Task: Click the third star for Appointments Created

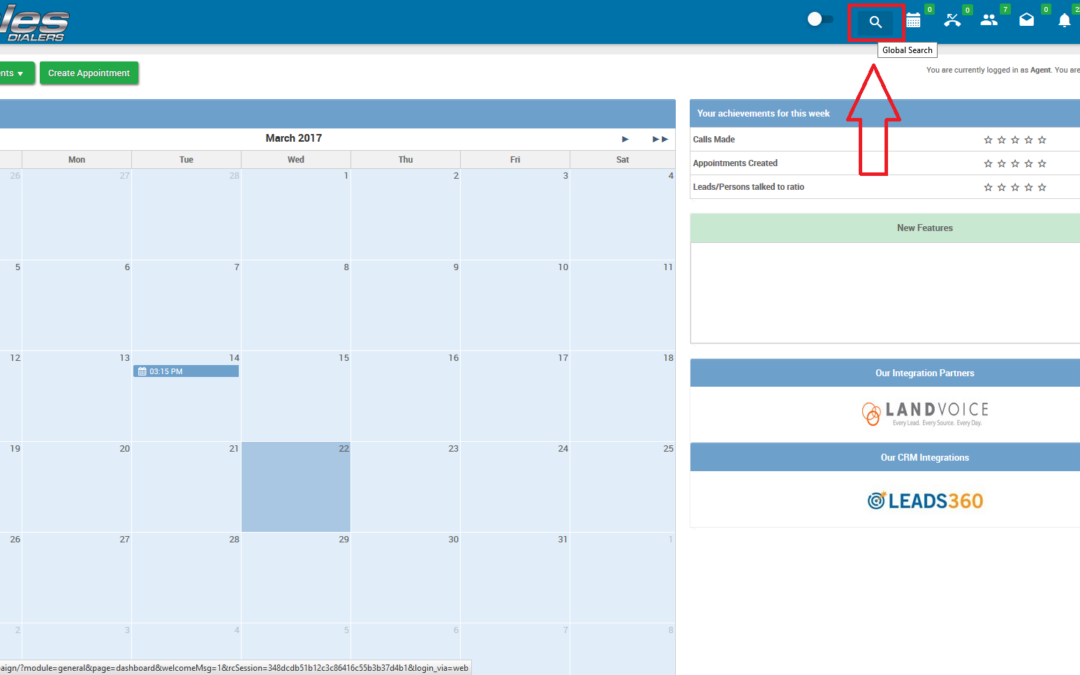Action: pos(1015,164)
